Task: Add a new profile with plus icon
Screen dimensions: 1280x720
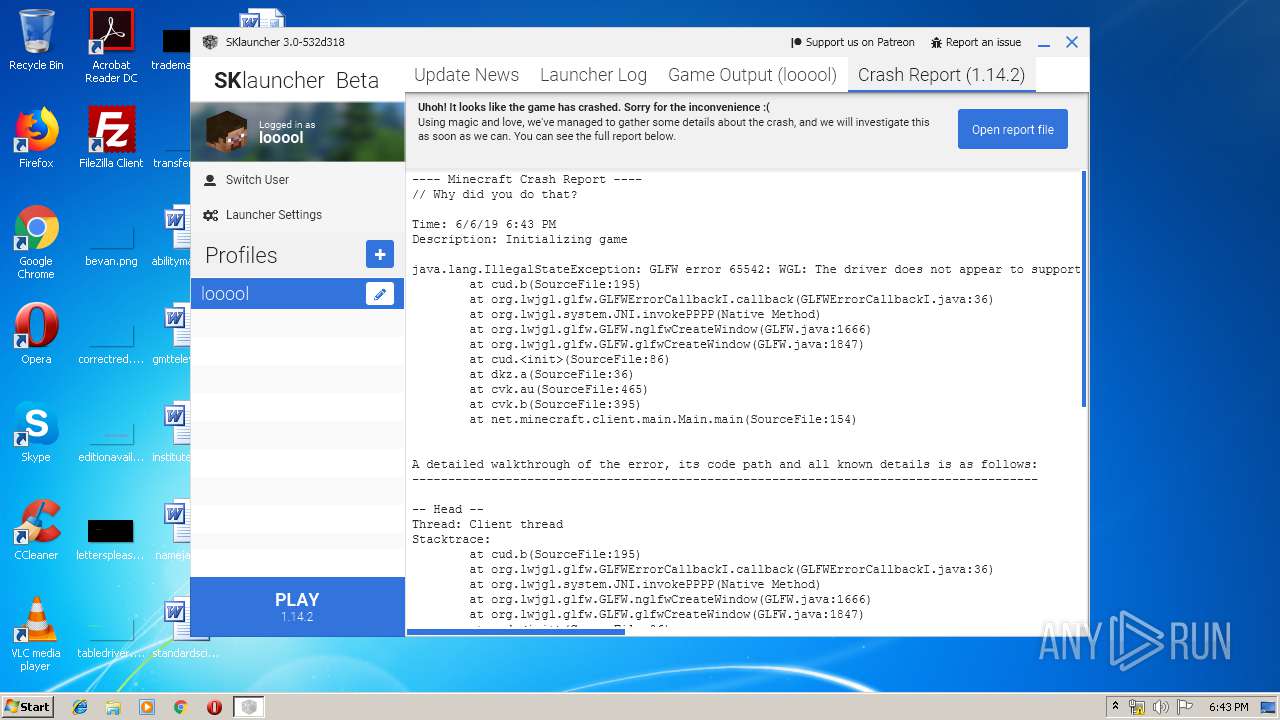Action: tap(380, 255)
